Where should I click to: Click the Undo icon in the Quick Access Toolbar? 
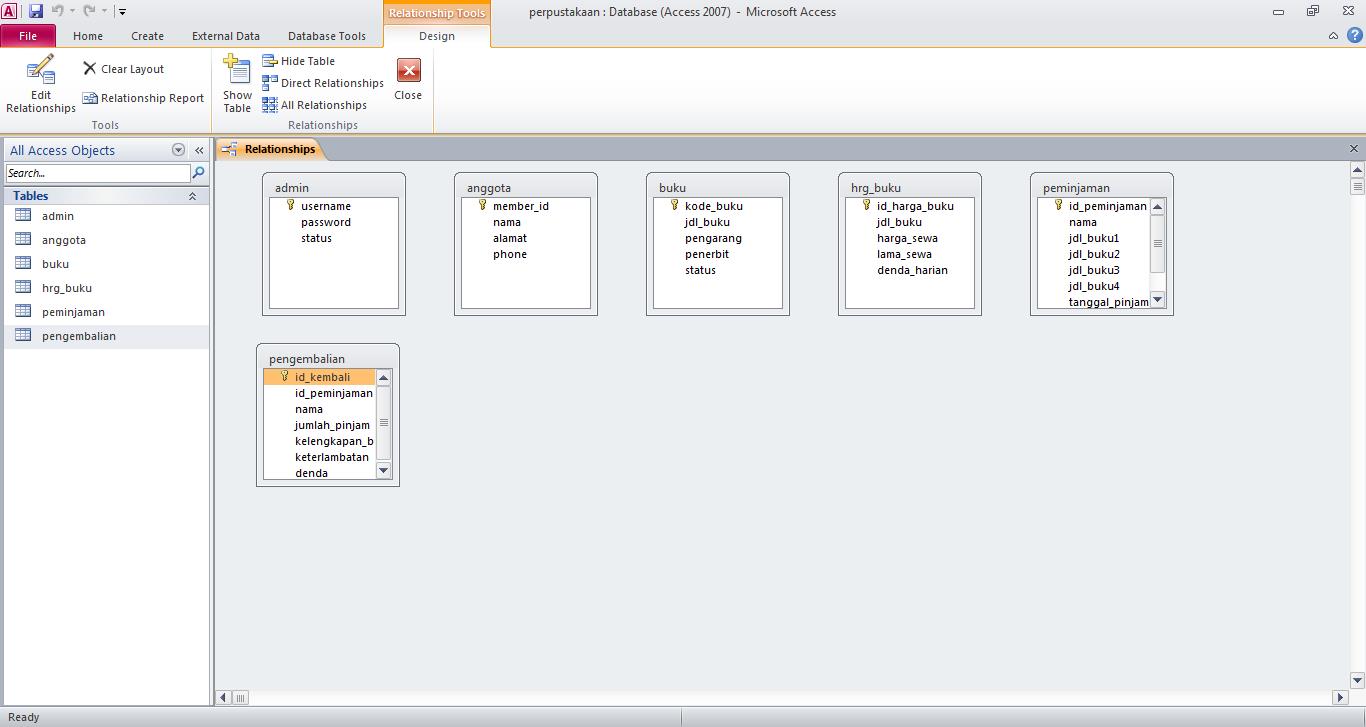point(58,11)
